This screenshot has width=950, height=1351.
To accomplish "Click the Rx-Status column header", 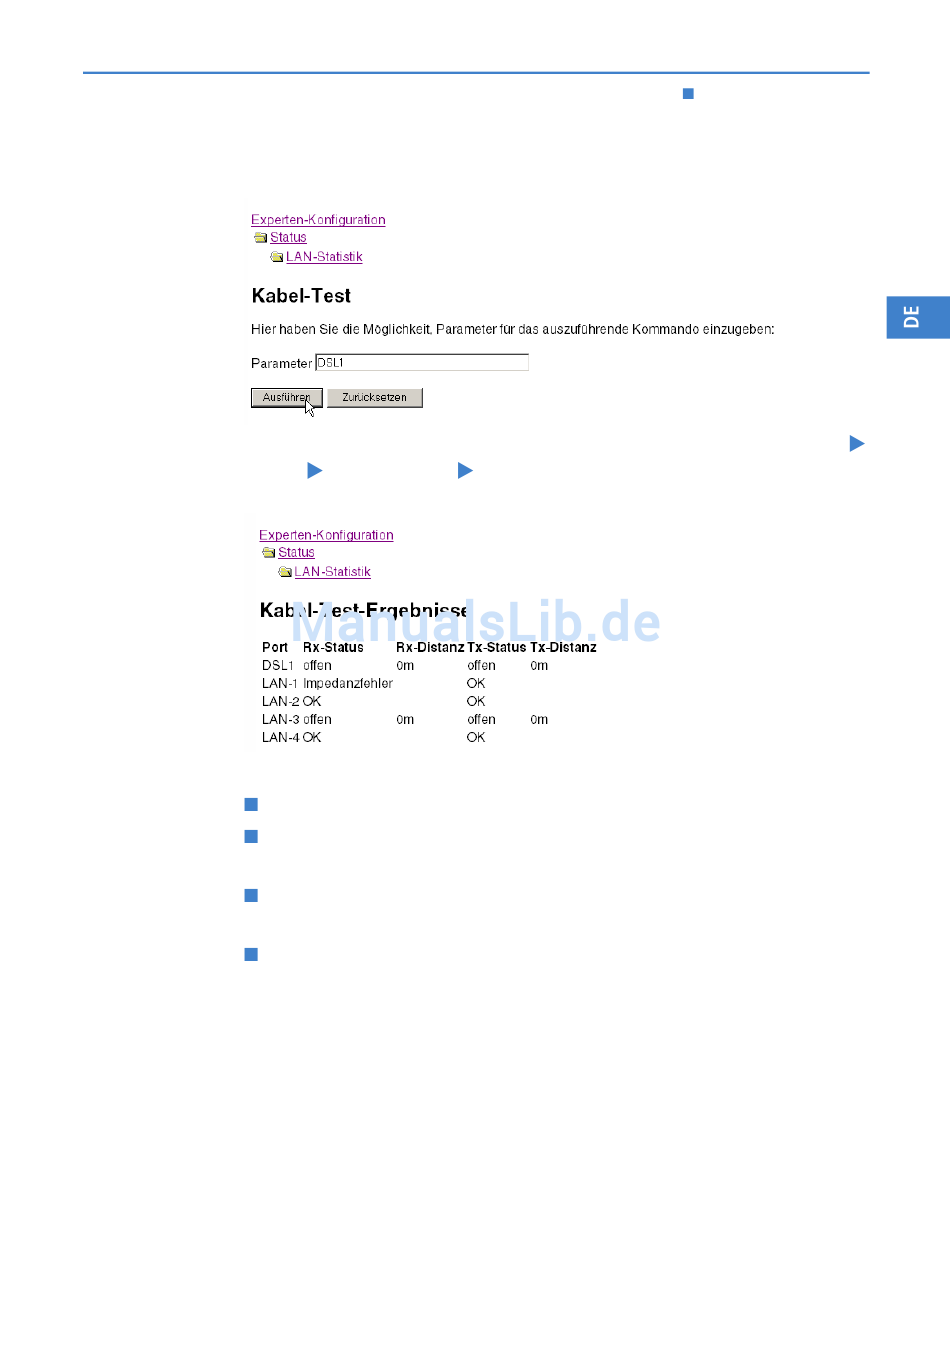I will [x=333, y=648].
